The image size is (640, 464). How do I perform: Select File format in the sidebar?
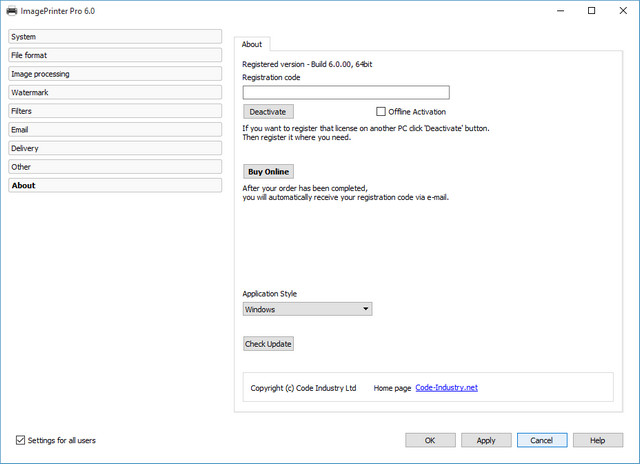coord(114,55)
